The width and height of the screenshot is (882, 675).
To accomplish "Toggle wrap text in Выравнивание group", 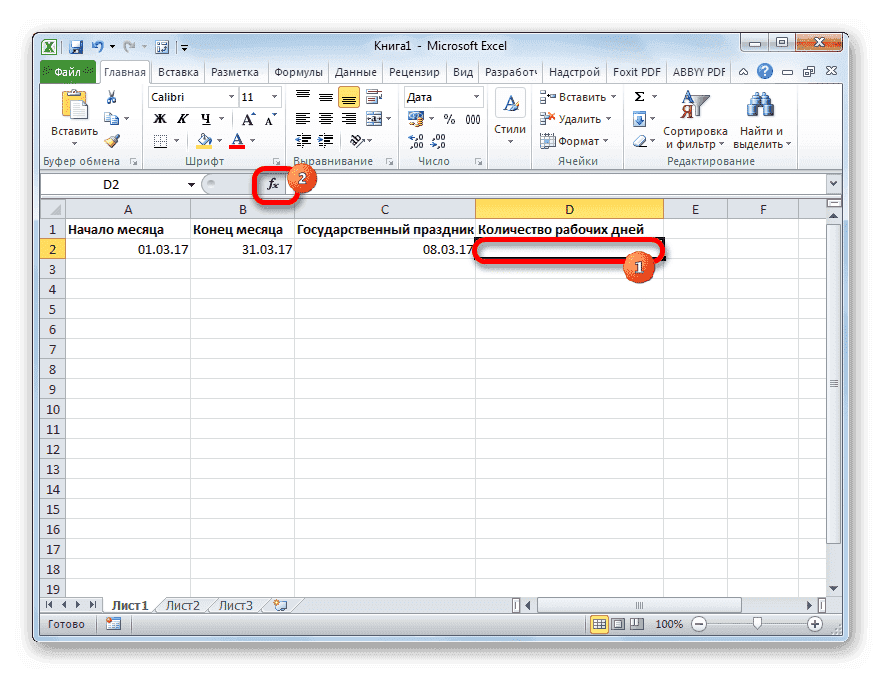I will coord(372,95).
